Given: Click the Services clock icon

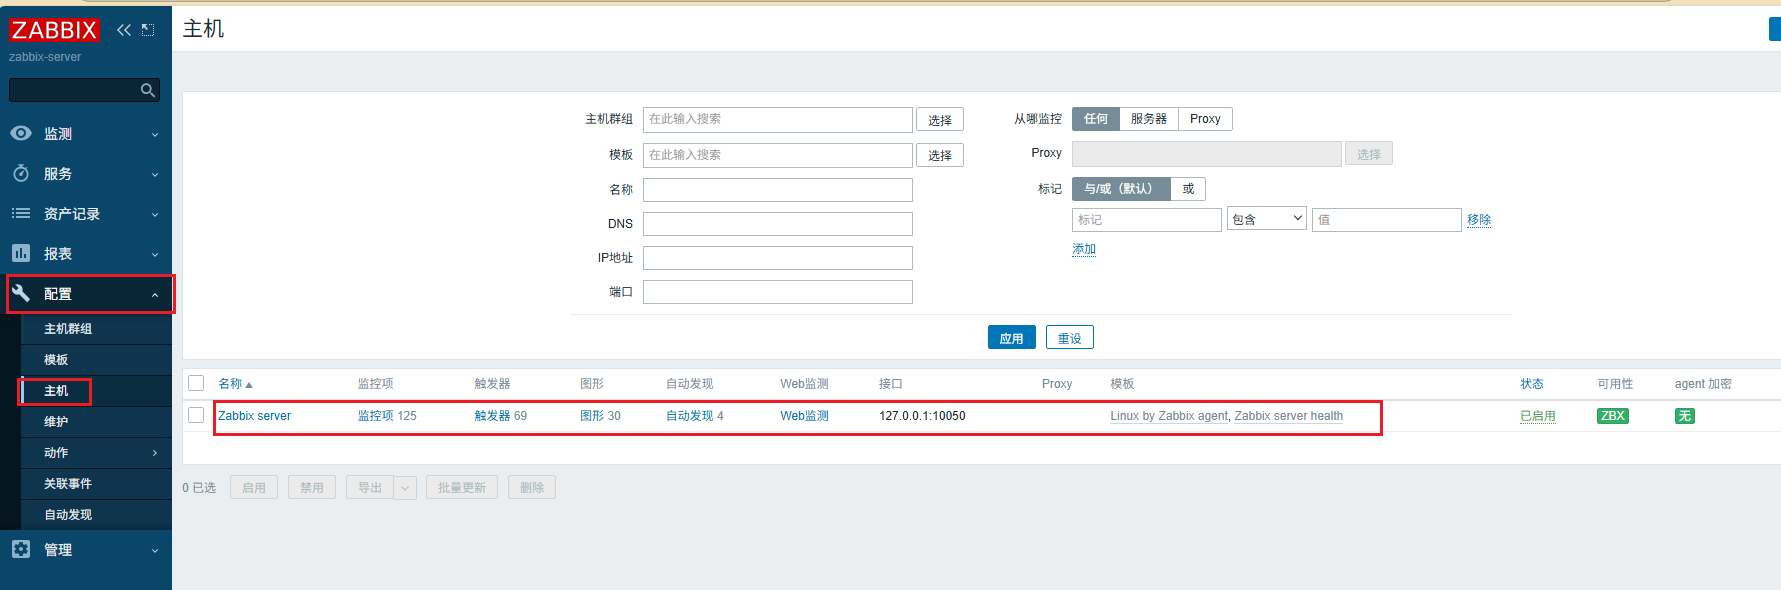Looking at the screenshot, I should [21, 173].
